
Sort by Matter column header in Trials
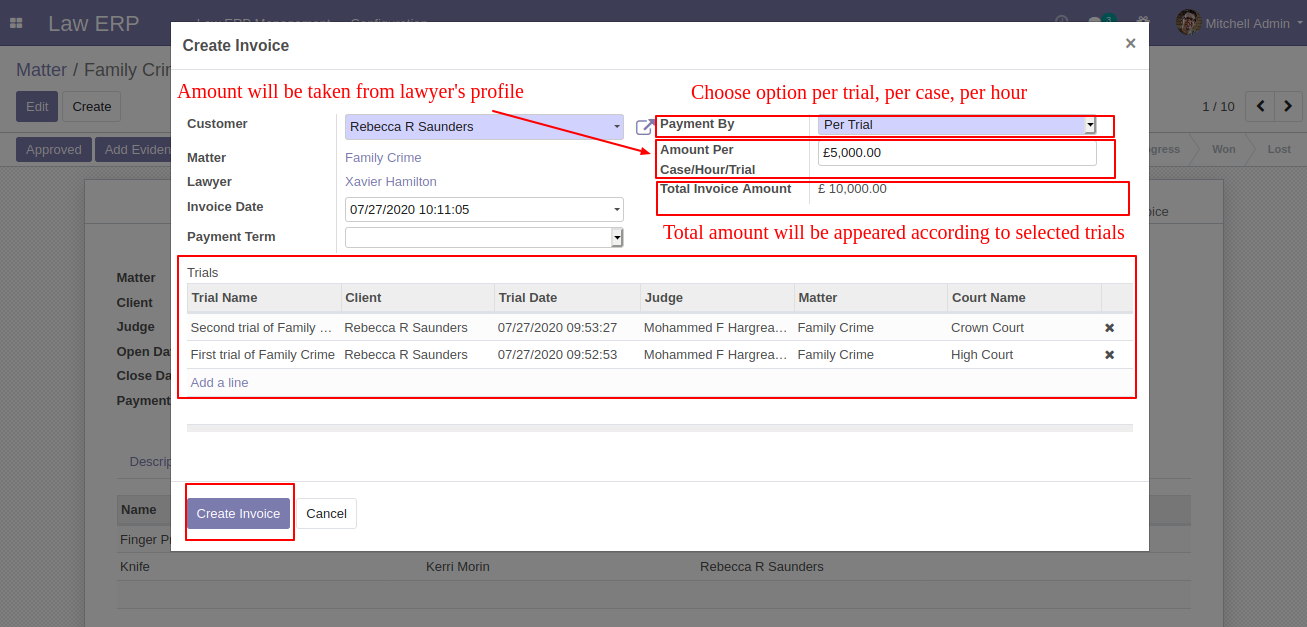pos(870,298)
